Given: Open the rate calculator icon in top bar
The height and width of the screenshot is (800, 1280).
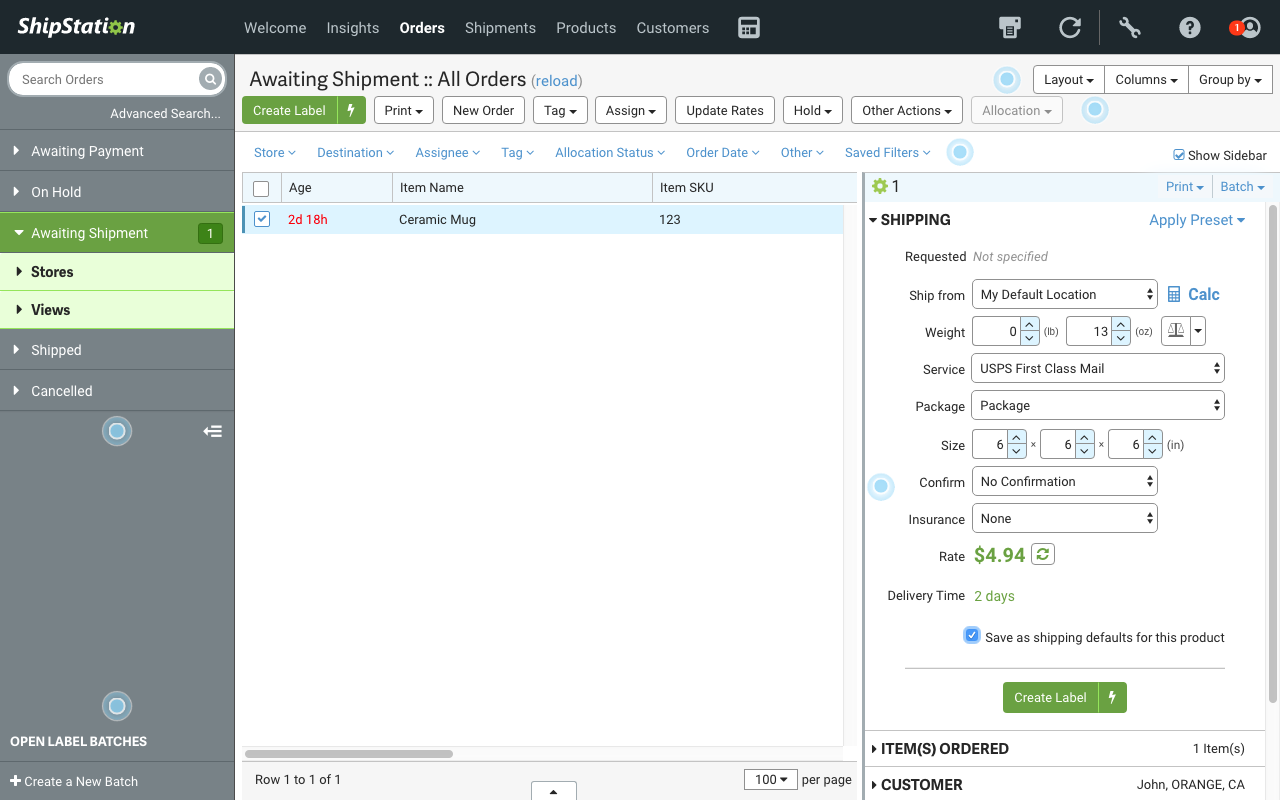Looking at the screenshot, I should tap(749, 28).
